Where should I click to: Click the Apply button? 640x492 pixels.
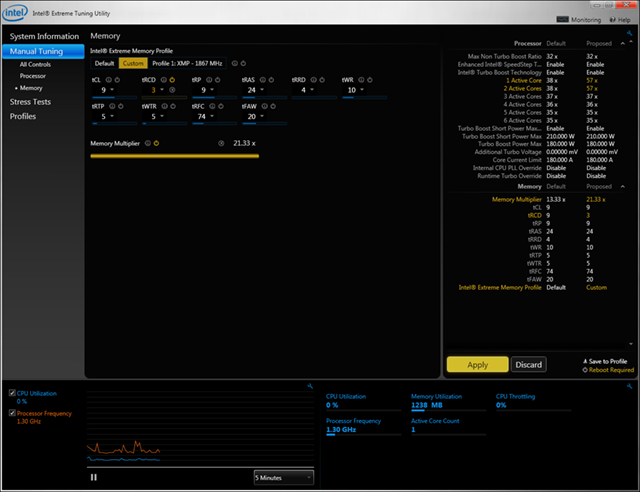coord(478,365)
